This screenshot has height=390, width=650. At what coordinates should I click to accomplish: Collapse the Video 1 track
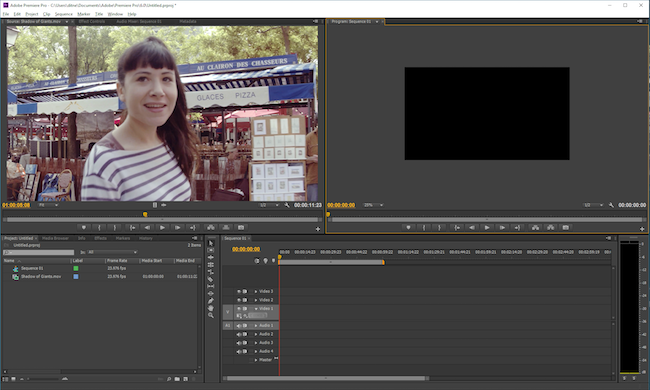pyautogui.click(x=256, y=309)
